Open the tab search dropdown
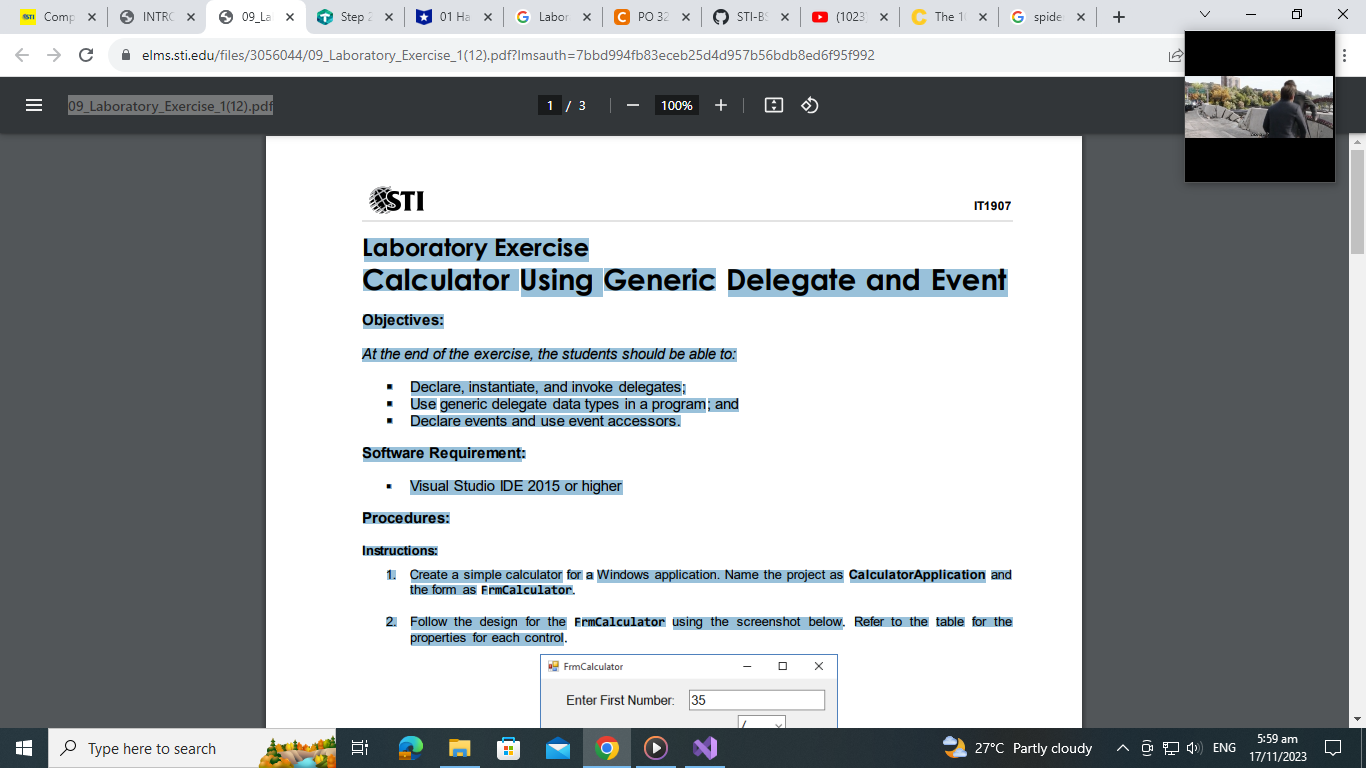Viewport: 1366px width, 768px height. click(x=1204, y=15)
